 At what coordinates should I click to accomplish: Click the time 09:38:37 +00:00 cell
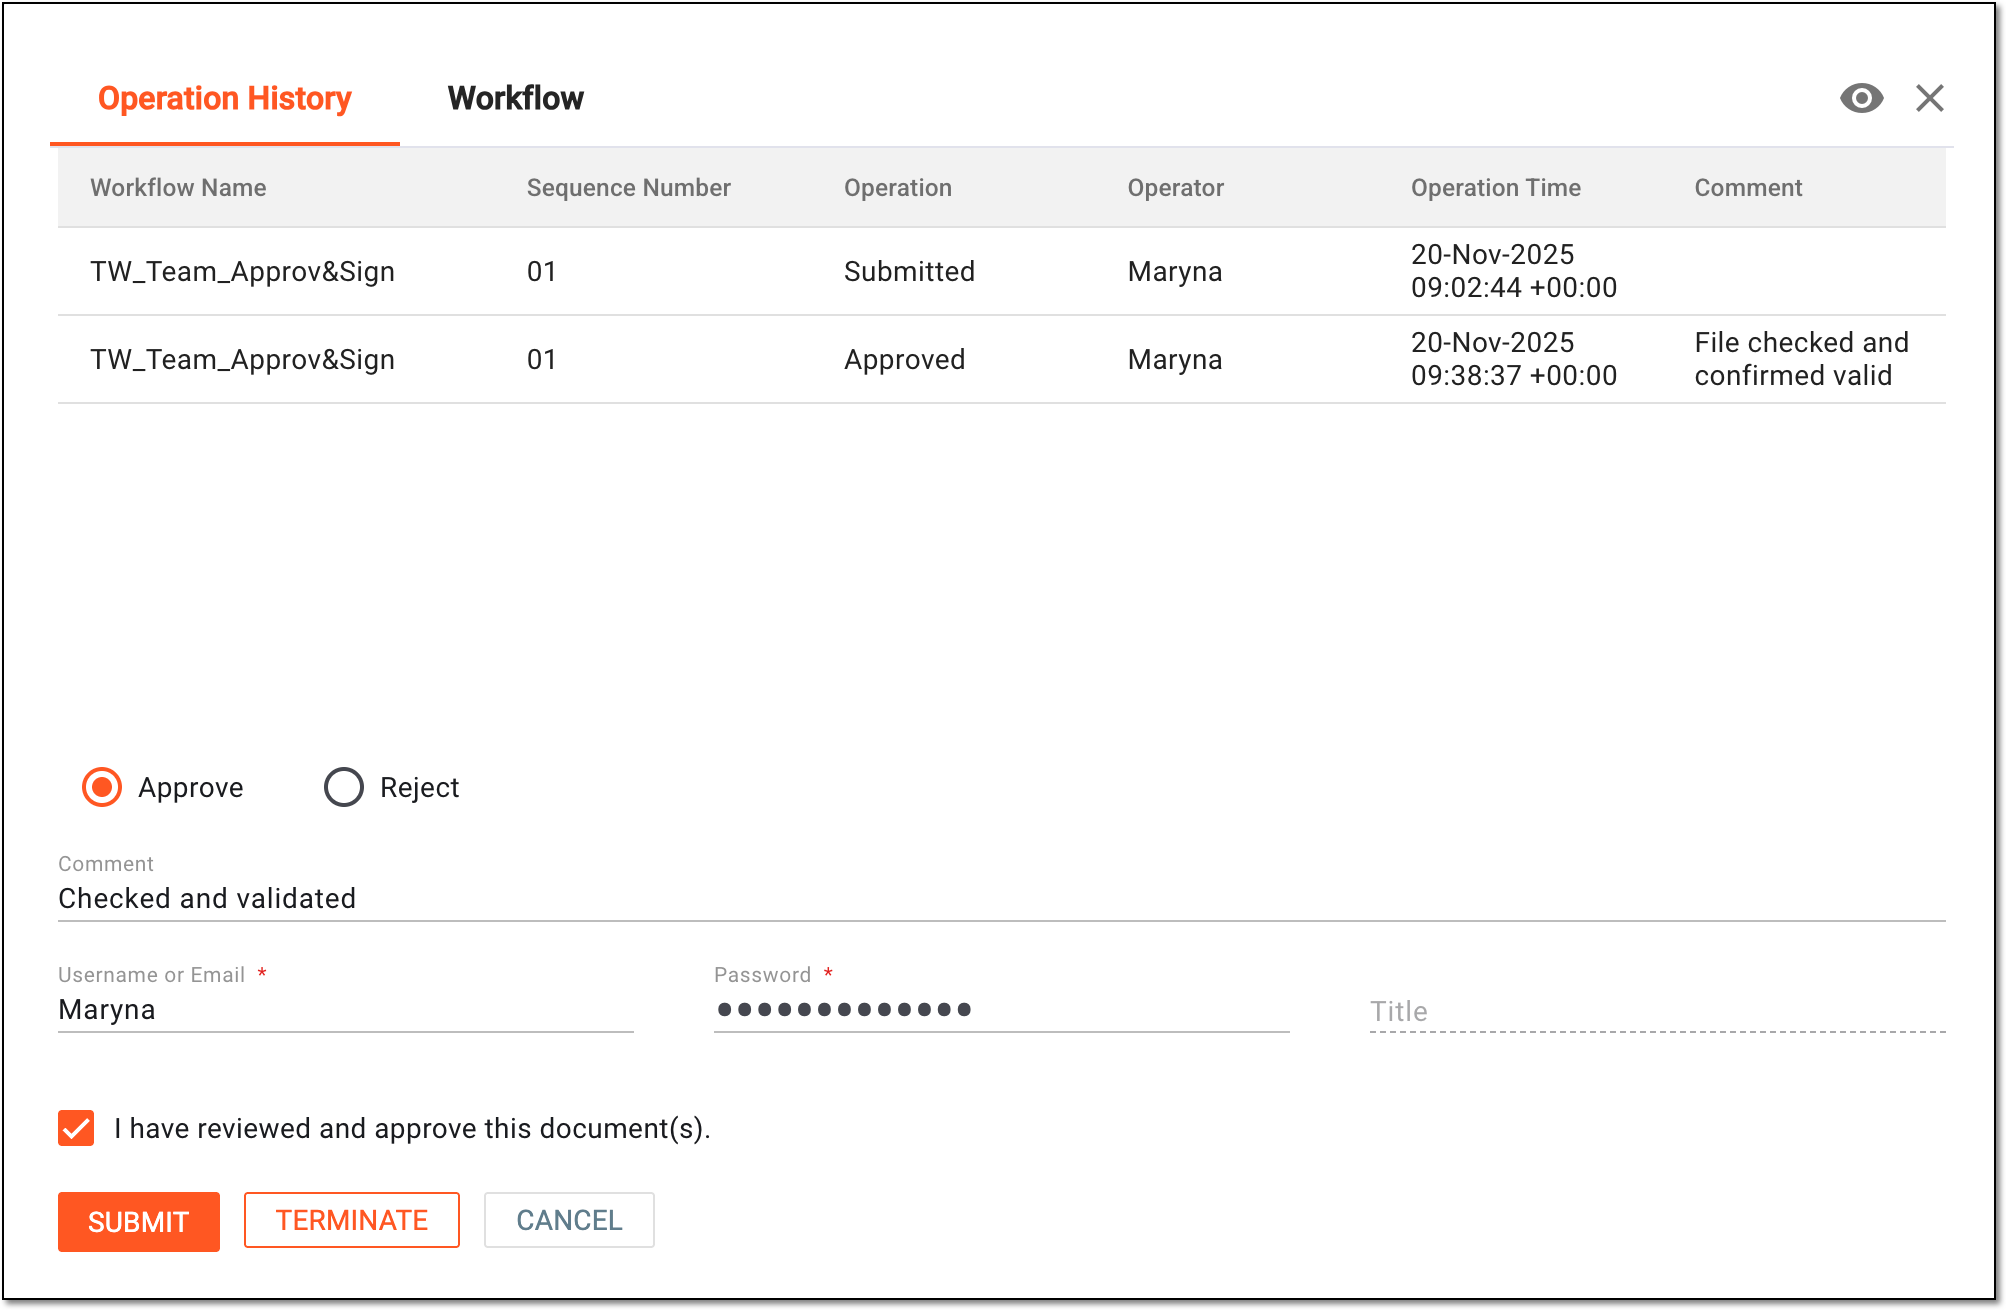(1514, 359)
